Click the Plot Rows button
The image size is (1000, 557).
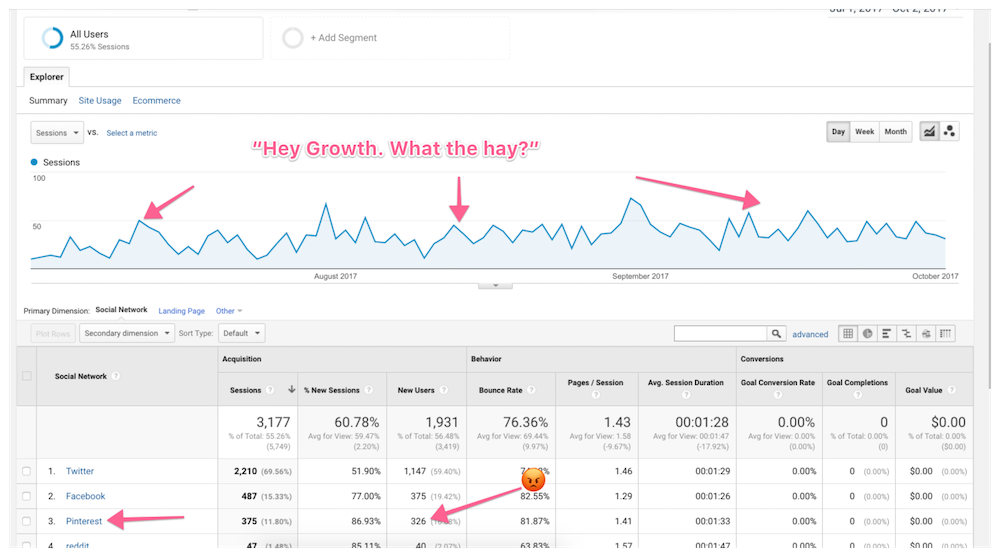(x=53, y=333)
